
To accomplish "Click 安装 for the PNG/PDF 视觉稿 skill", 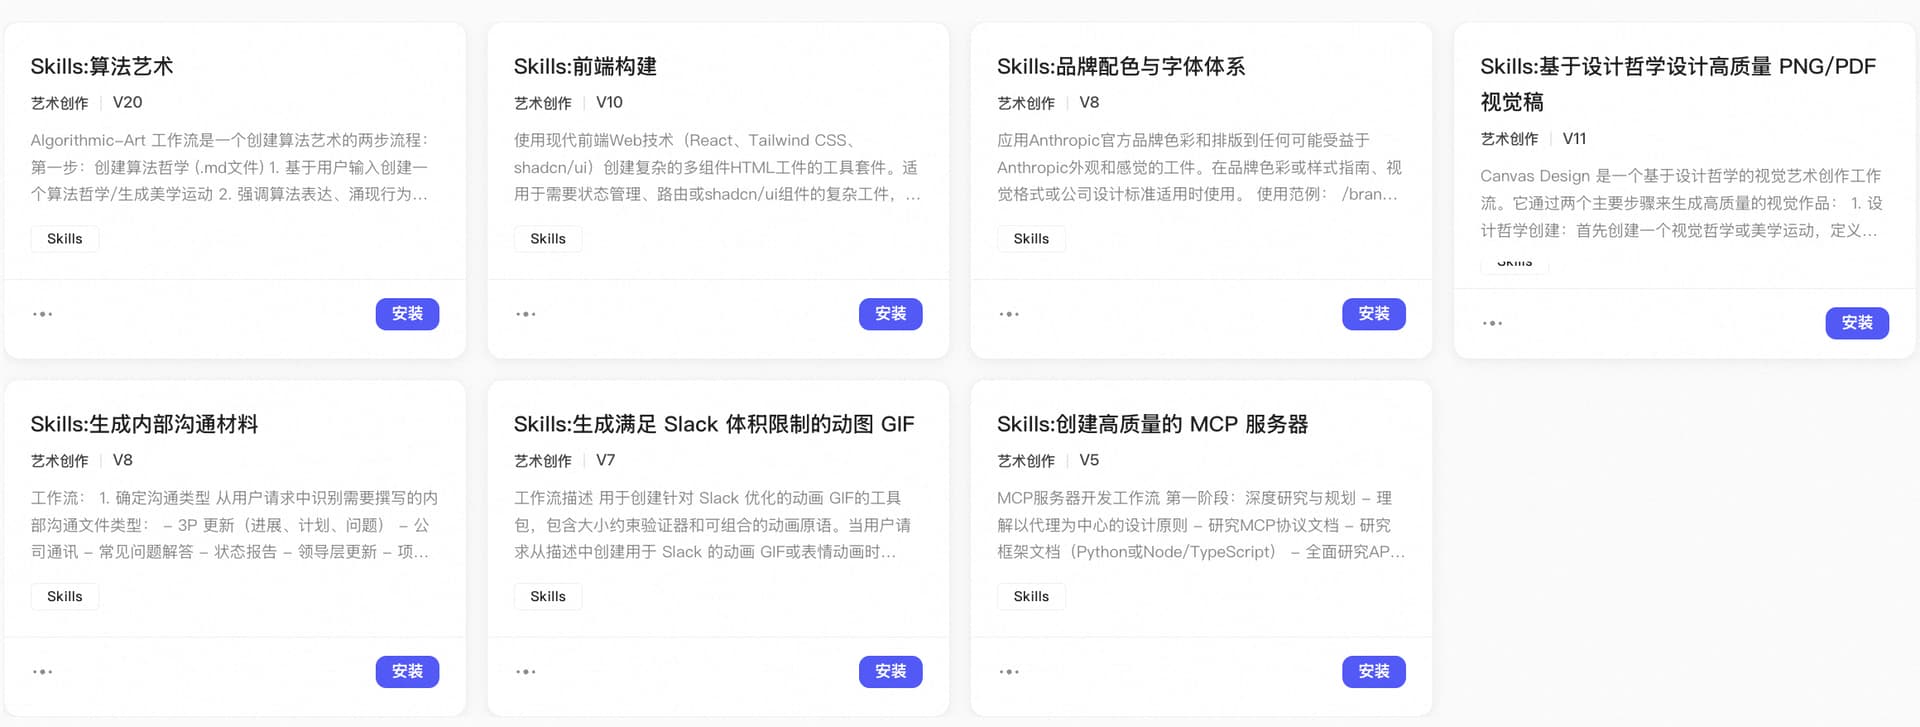I will pos(1856,323).
